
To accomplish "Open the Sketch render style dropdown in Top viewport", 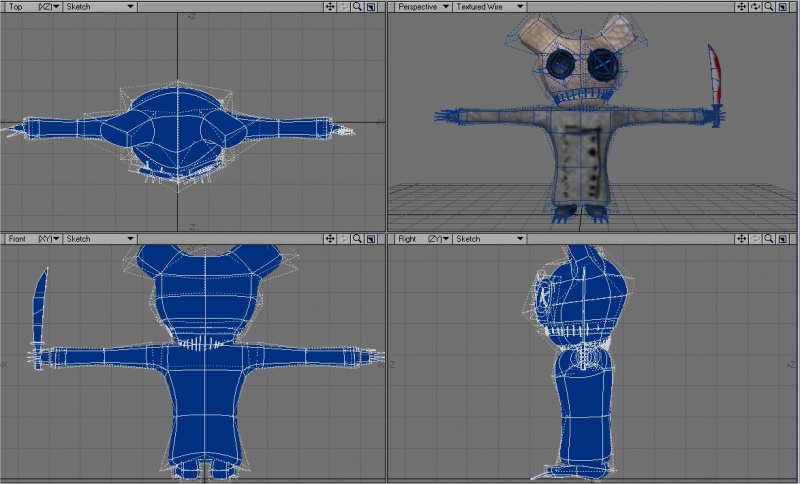I will pyautogui.click(x=100, y=6).
